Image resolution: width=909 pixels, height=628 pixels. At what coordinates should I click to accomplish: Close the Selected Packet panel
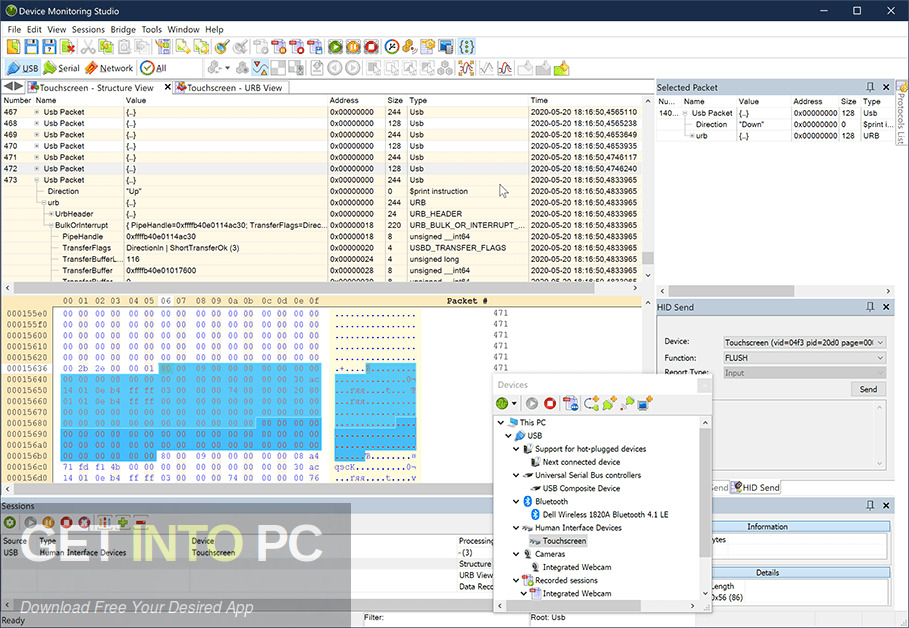[x=886, y=87]
